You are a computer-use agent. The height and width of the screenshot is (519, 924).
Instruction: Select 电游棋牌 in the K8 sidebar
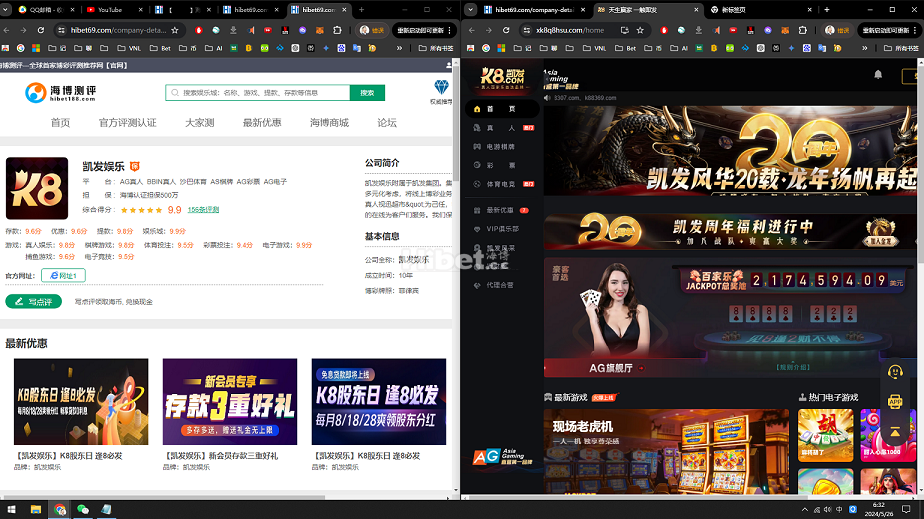coord(500,147)
